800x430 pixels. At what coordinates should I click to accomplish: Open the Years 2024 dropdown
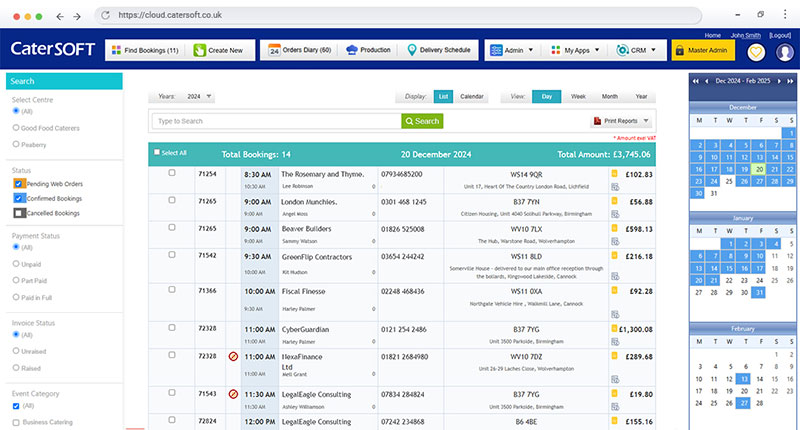tap(198, 96)
